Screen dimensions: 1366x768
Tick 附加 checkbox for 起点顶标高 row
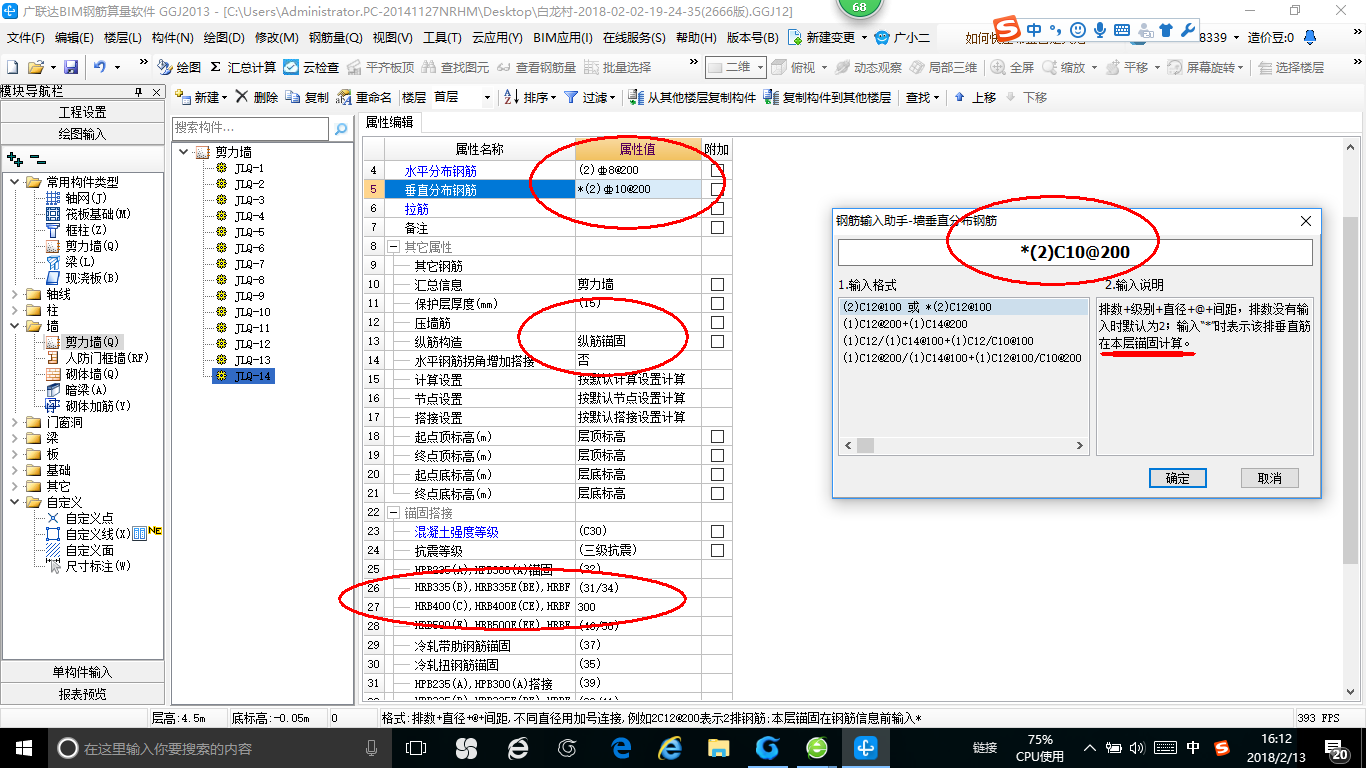point(717,436)
